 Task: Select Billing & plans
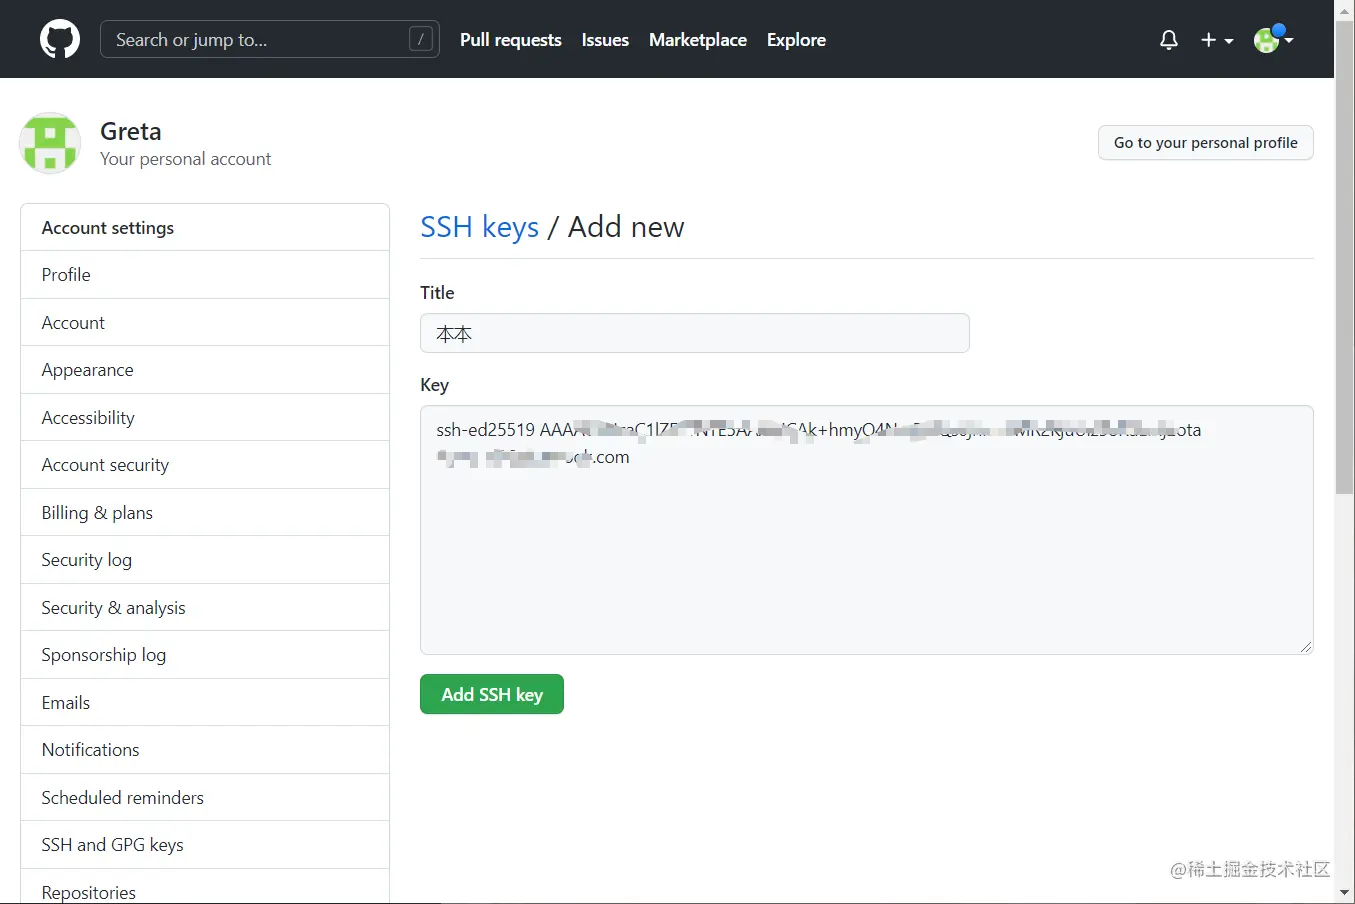tap(205, 512)
